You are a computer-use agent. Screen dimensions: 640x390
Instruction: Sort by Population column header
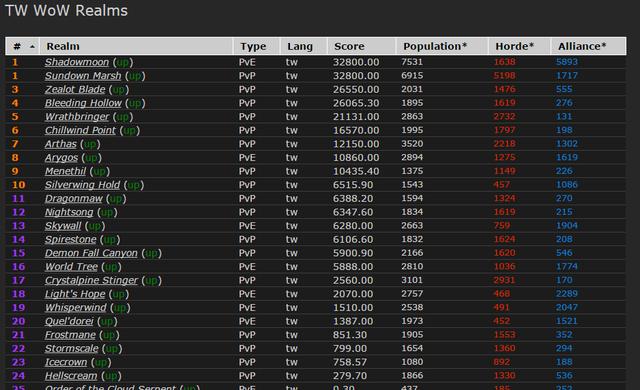pyautogui.click(x=435, y=47)
